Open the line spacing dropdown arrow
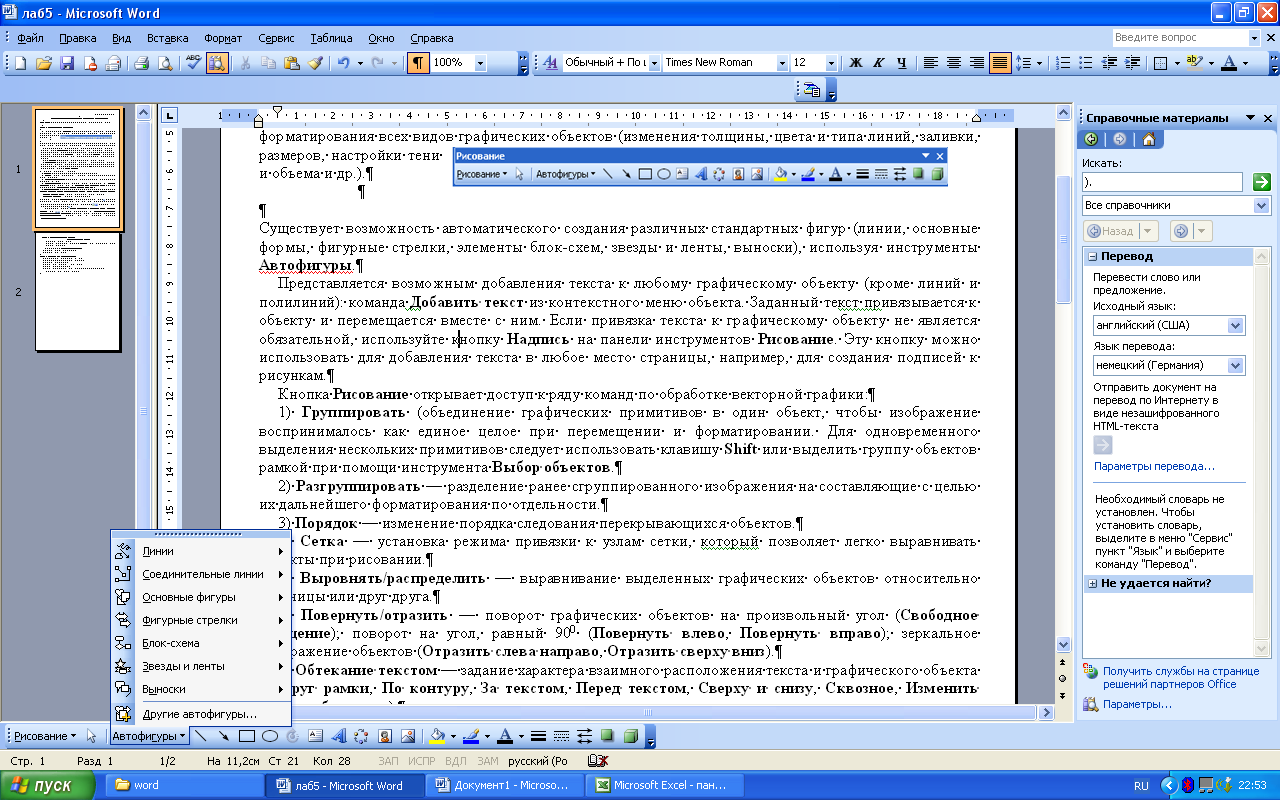 (1039, 62)
